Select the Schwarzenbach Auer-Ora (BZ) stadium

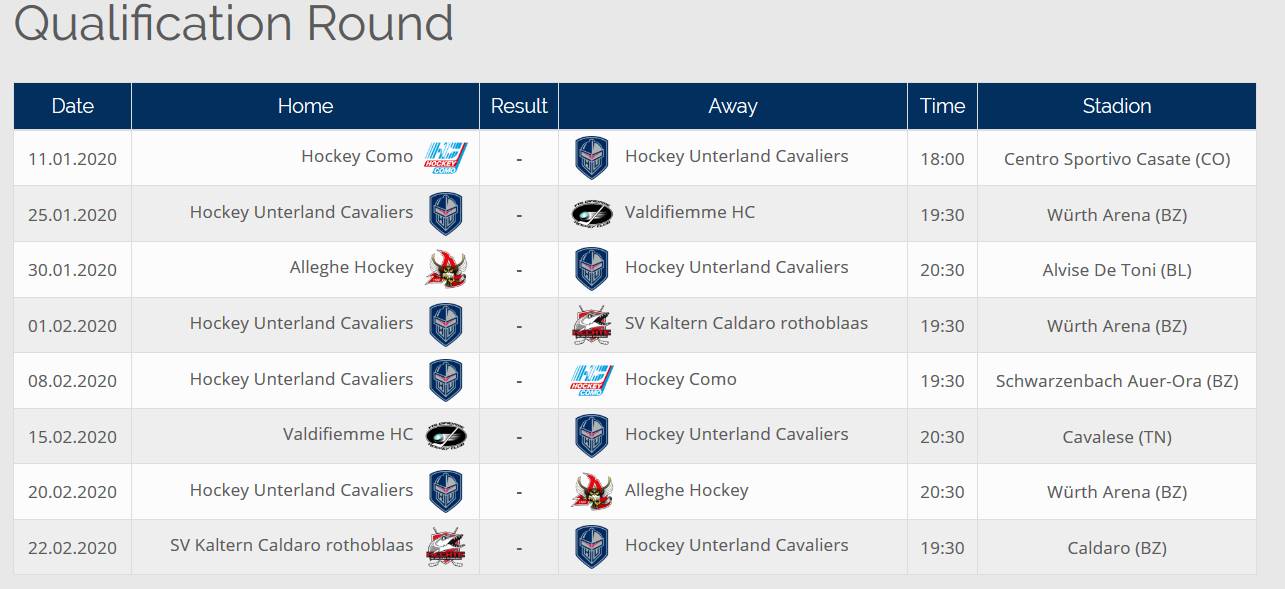point(1117,381)
